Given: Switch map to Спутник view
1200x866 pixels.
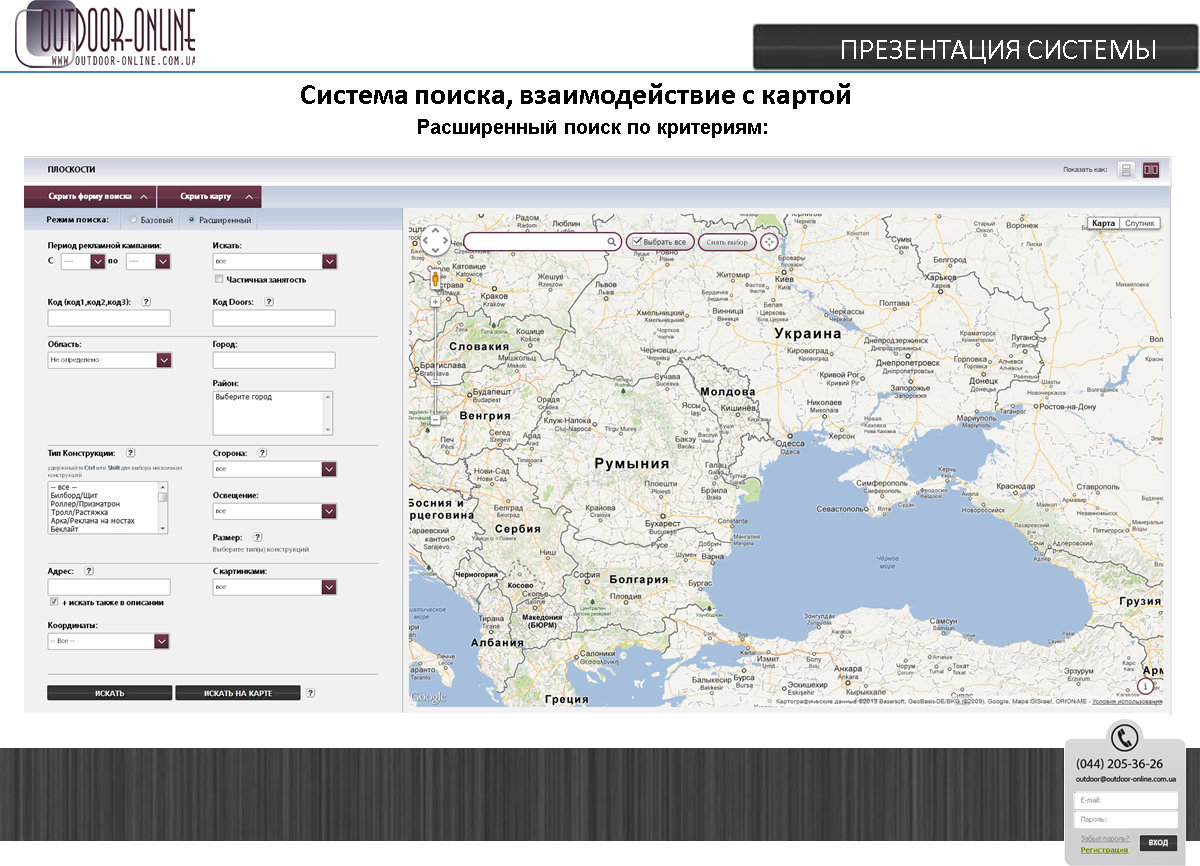Looking at the screenshot, I should click(x=1140, y=223).
